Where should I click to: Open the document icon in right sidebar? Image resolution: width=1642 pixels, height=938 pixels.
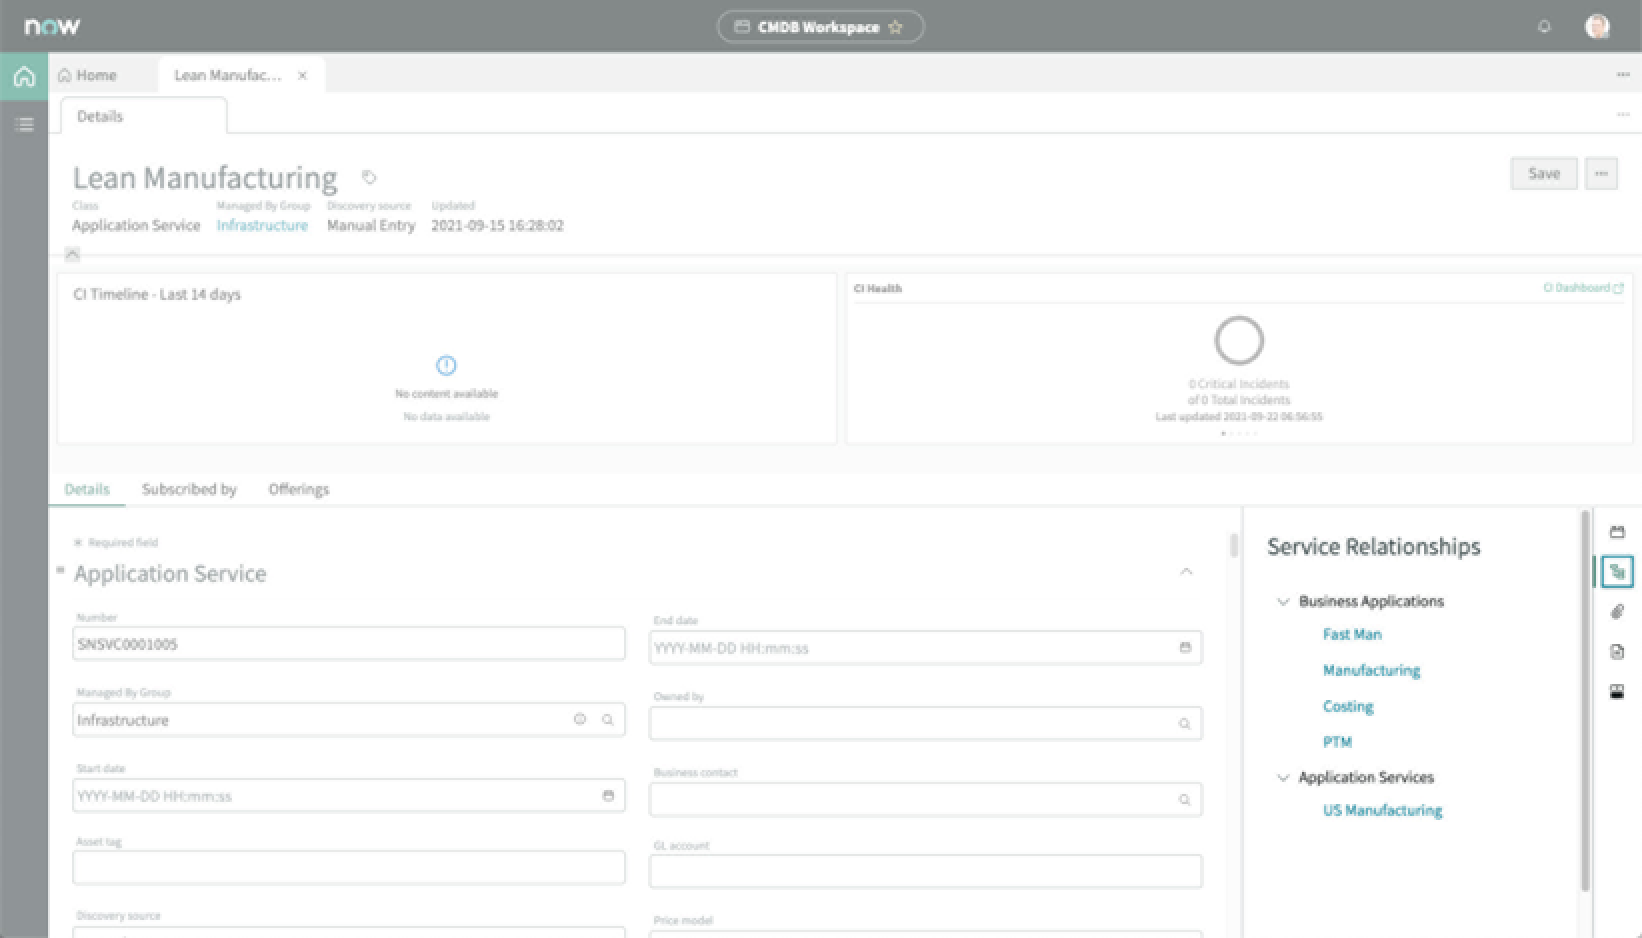point(1617,652)
